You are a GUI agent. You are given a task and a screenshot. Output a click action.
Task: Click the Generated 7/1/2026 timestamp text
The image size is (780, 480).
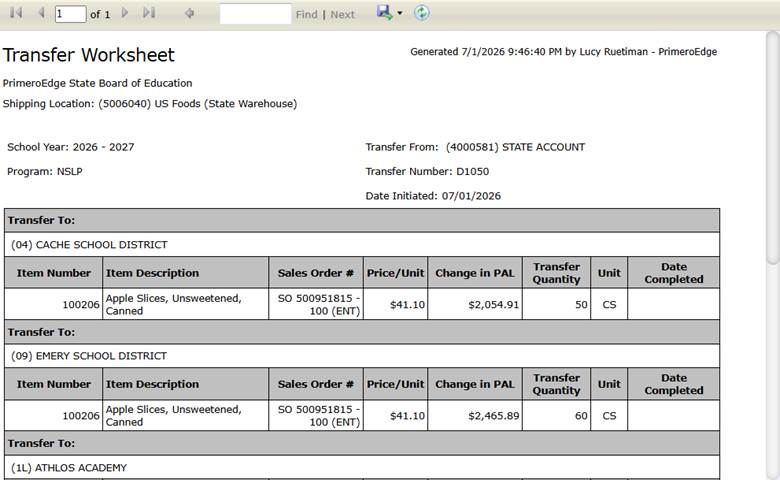tap(564, 52)
